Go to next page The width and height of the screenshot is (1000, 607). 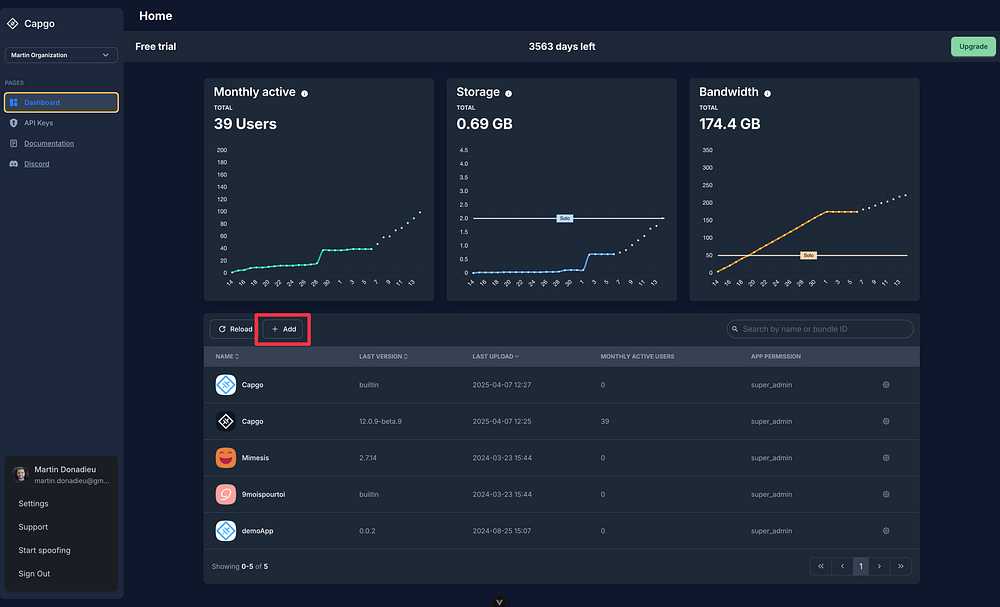point(879,566)
